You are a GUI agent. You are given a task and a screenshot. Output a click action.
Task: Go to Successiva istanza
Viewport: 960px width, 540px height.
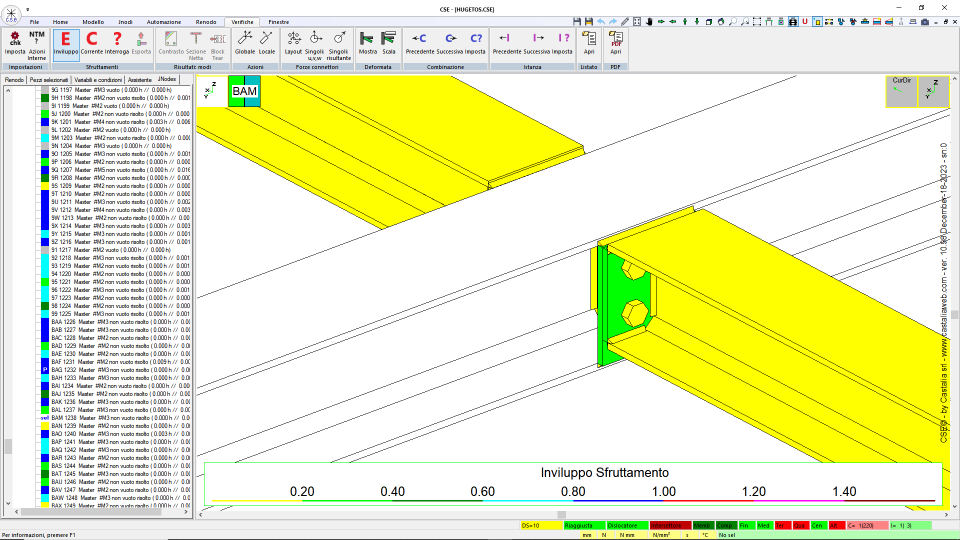point(537,44)
